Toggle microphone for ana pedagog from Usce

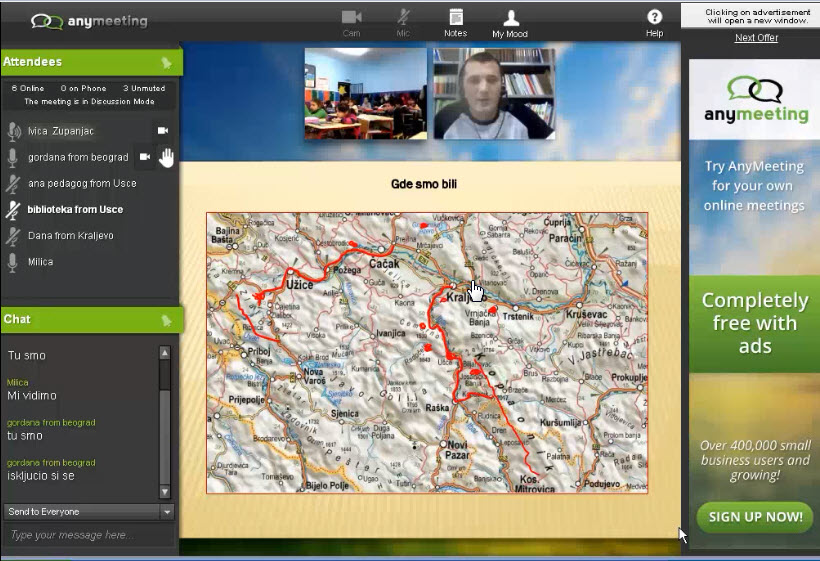[x=13, y=184]
